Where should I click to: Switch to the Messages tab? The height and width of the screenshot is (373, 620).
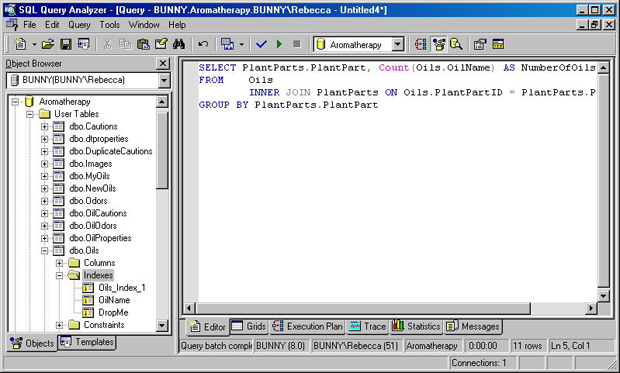[x=473, y=326]
